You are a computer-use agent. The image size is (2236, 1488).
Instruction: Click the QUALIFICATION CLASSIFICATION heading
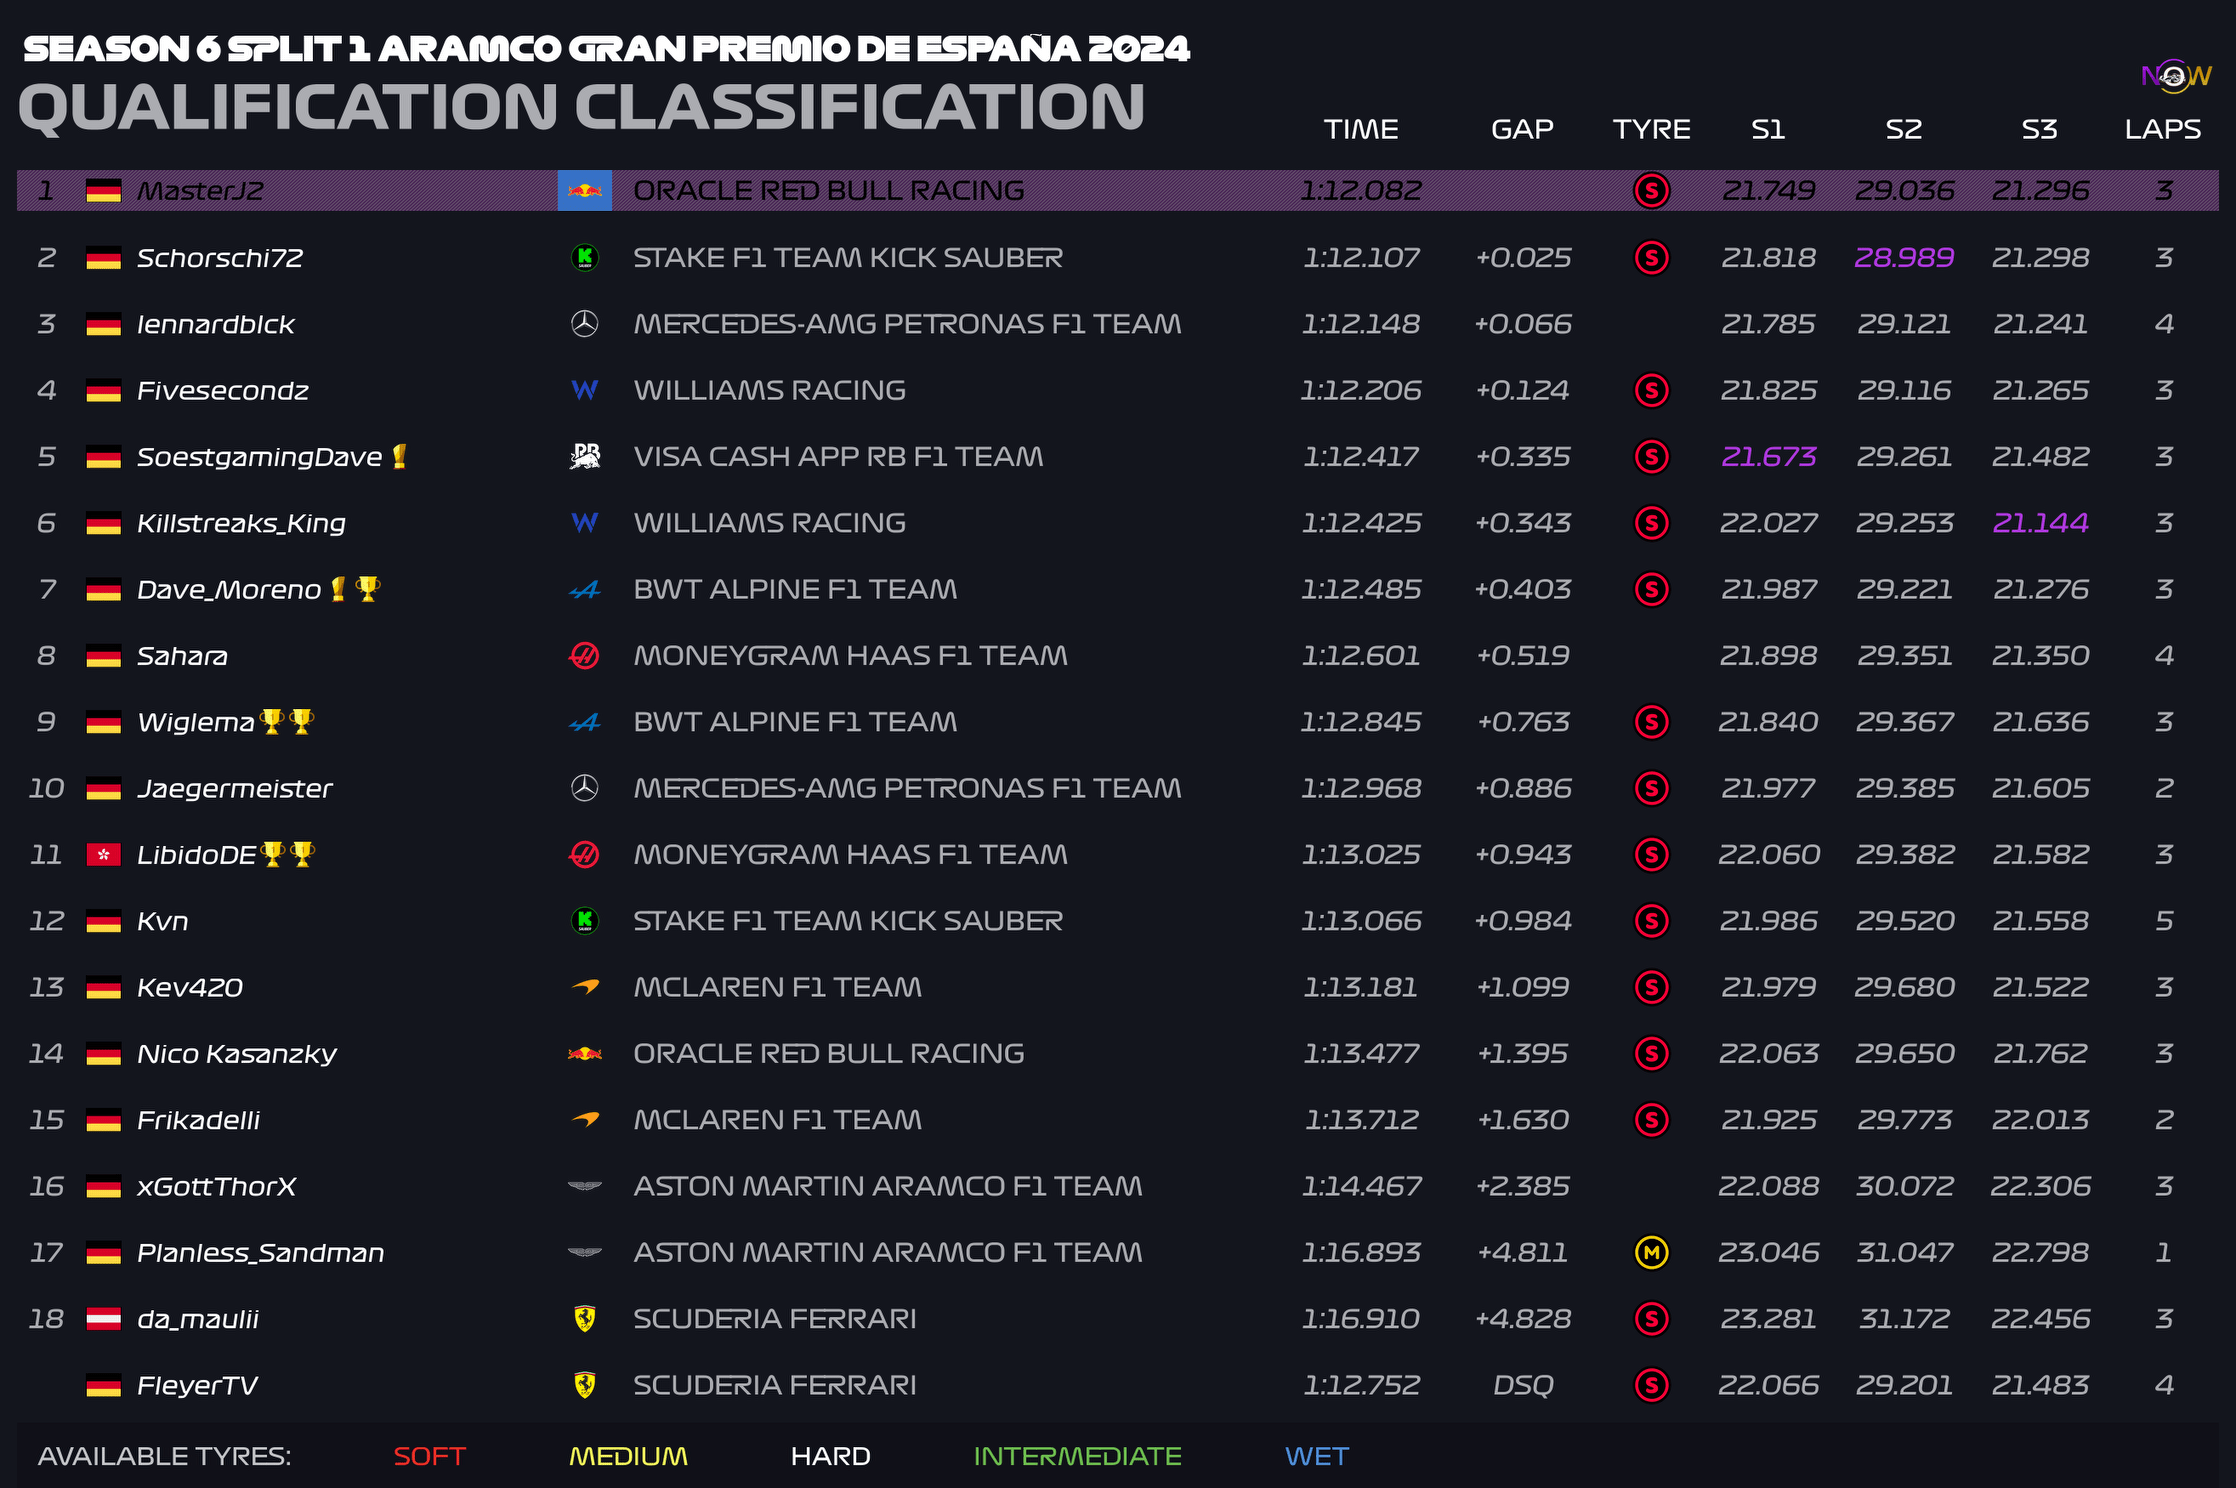[581, 106]
